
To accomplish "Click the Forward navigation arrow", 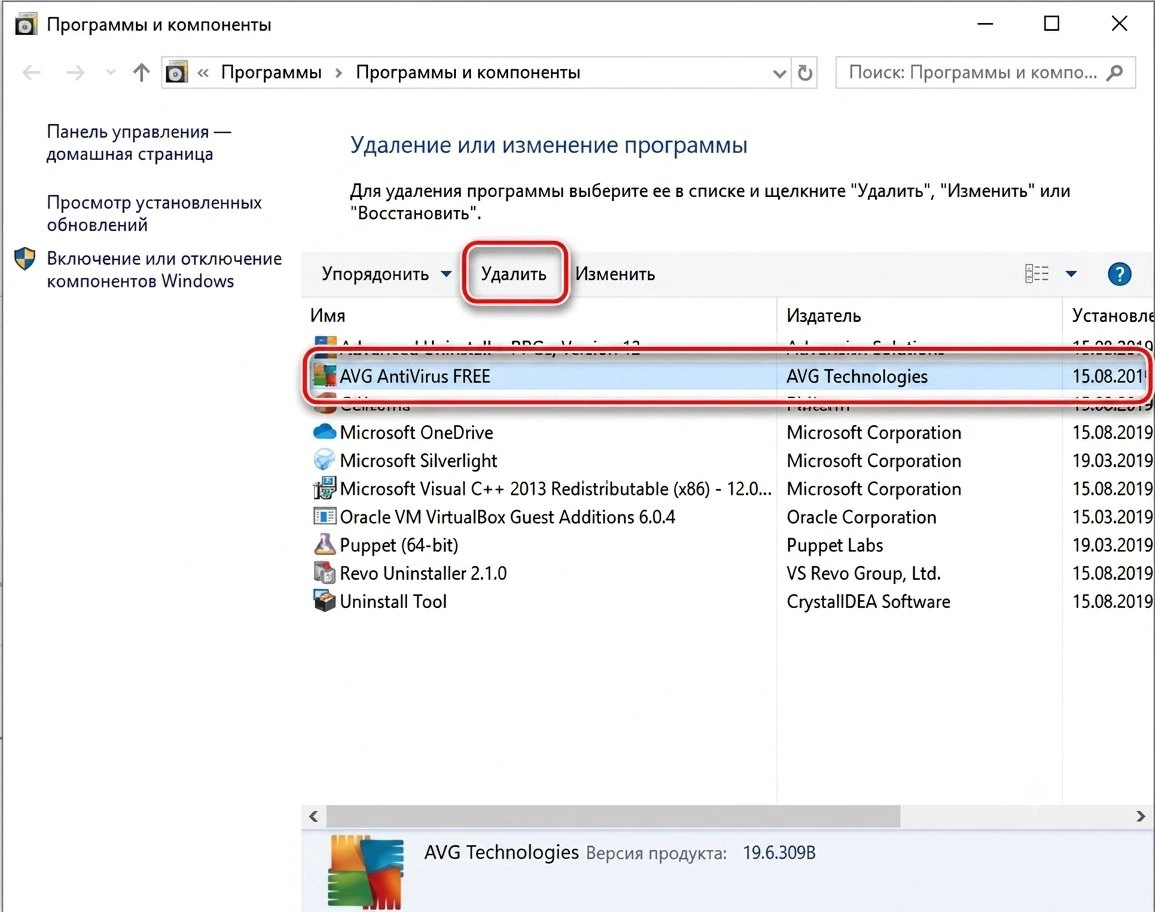I will point(75,72).
